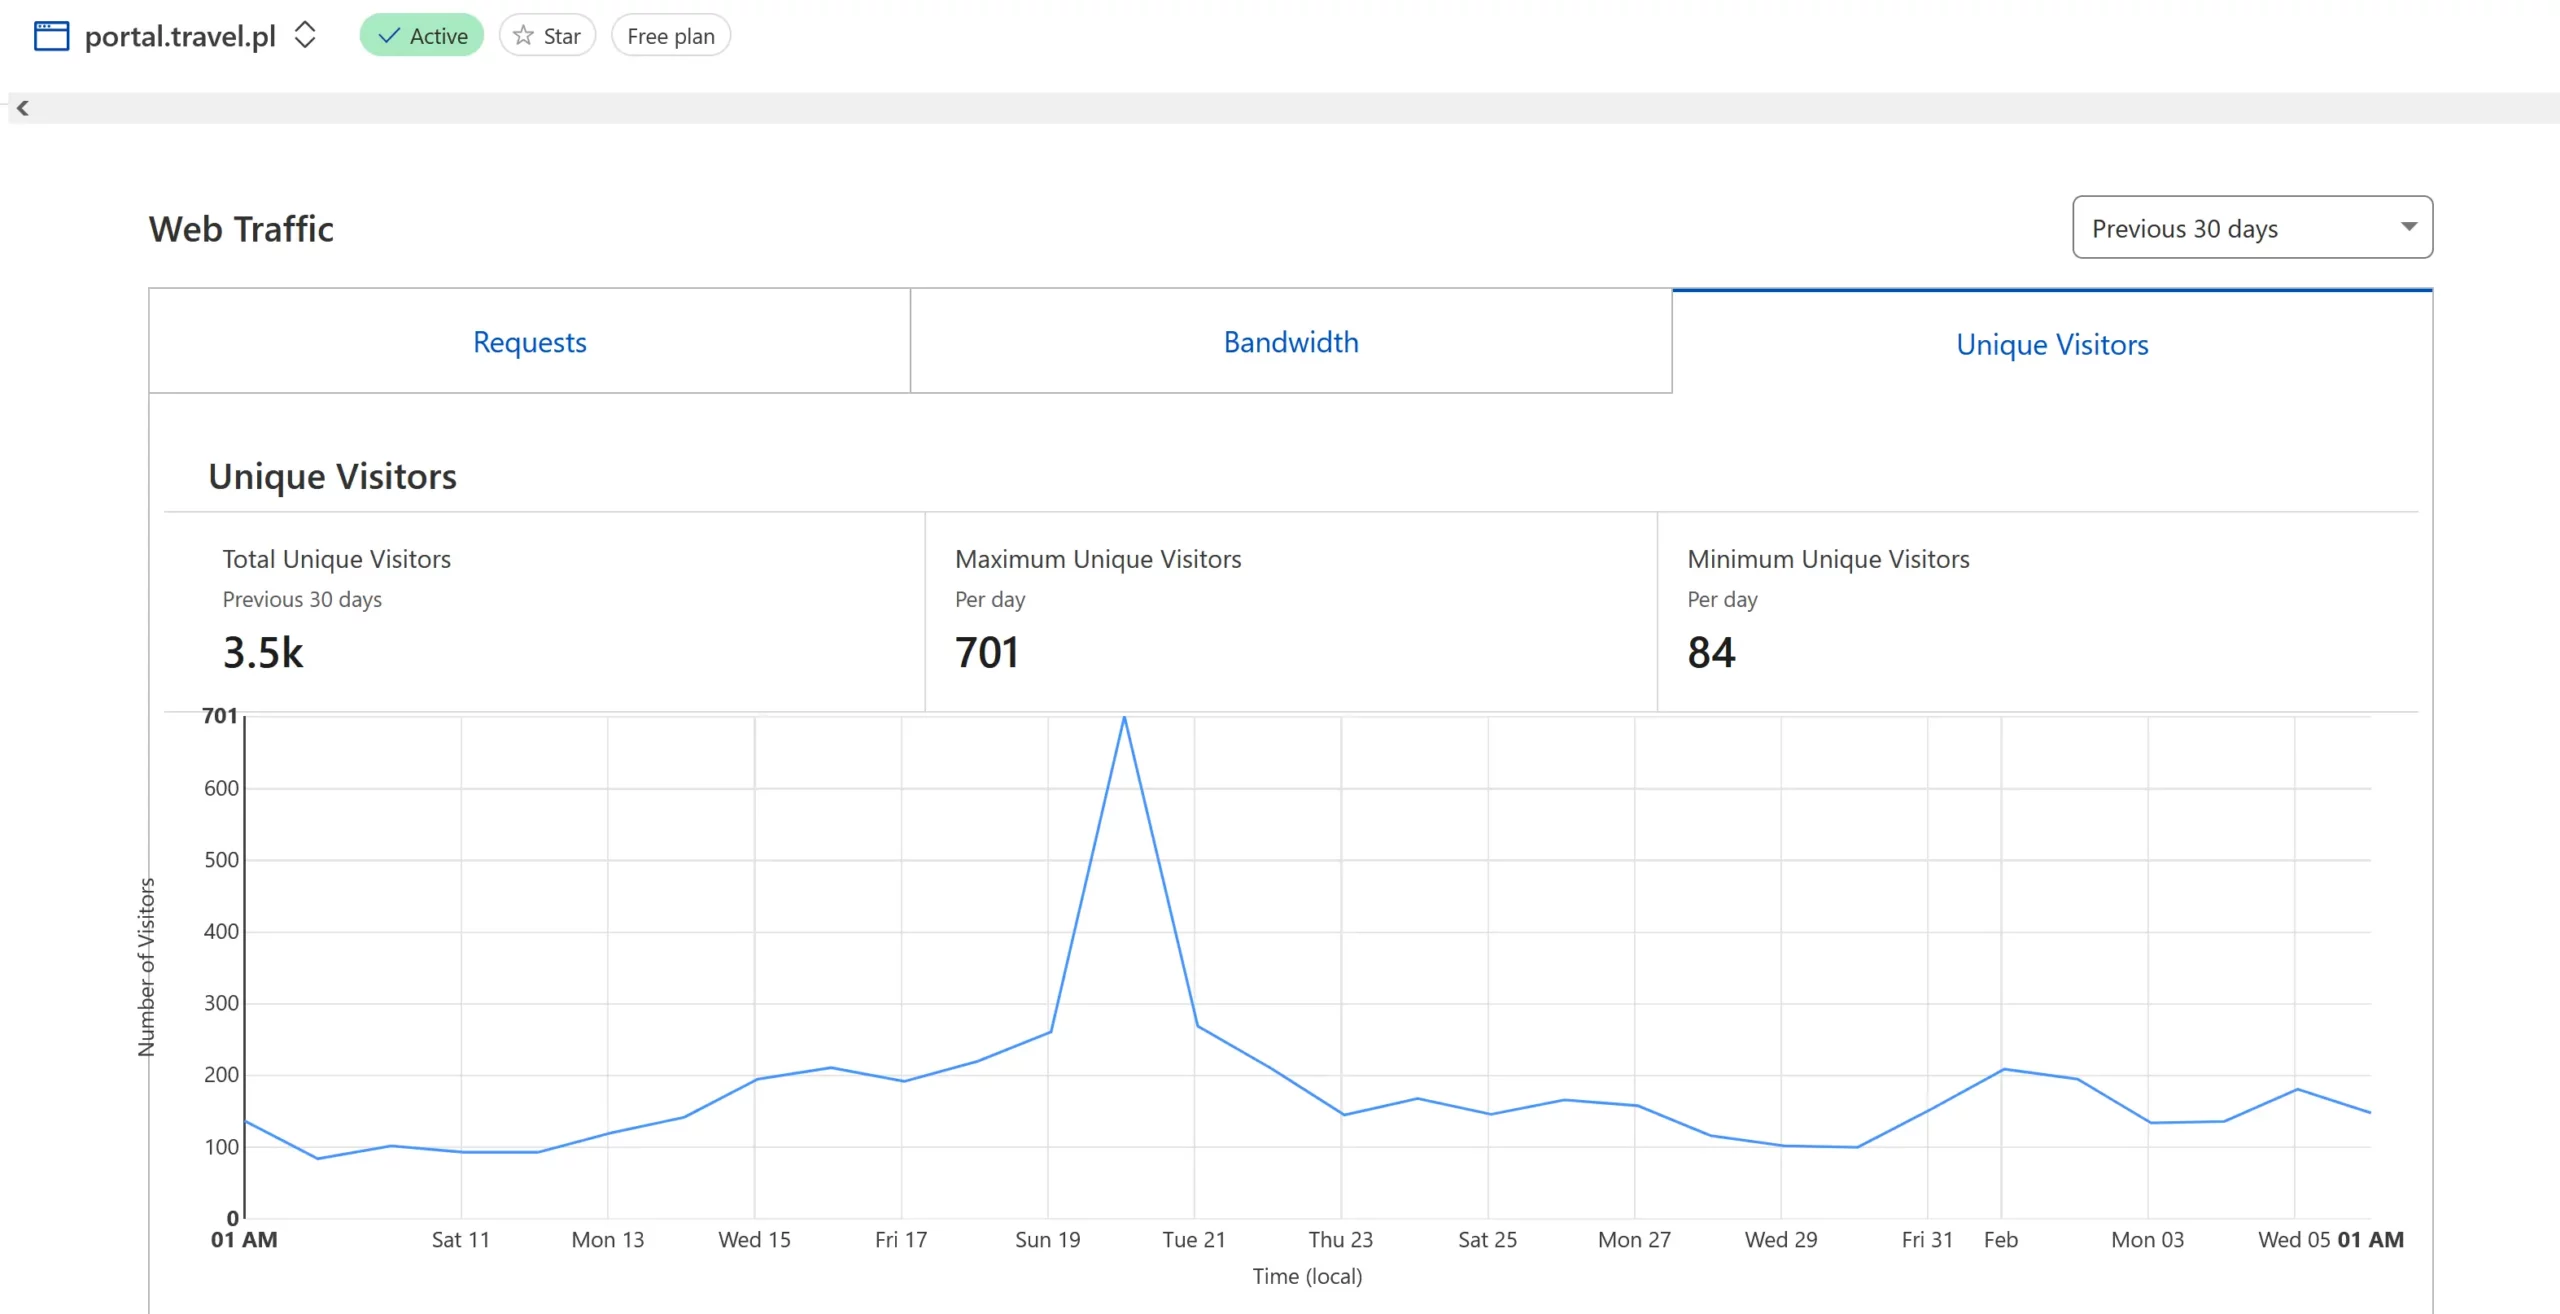Switch to the Bandwidth tab
This screenshot has height=1314, width=2560.
pyautogui.click(x=1290, y=342)
